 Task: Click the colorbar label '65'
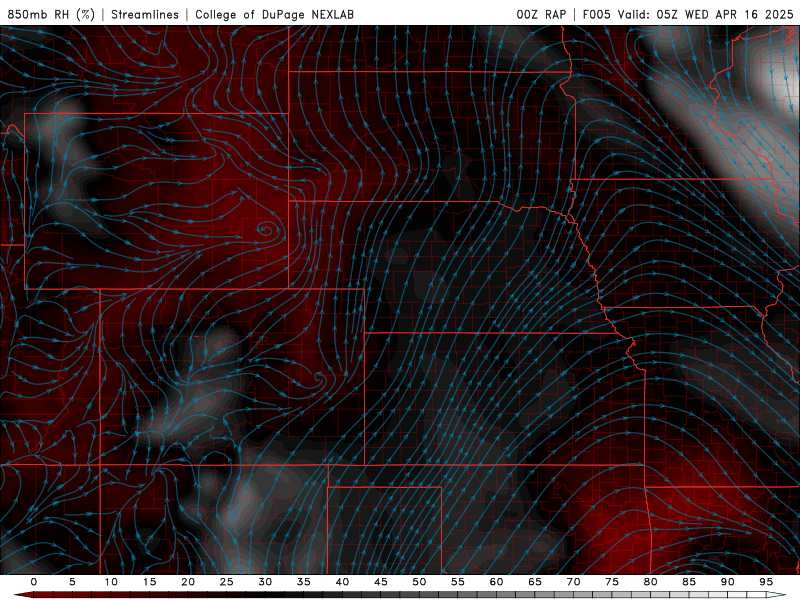click(x=534, y=582)
